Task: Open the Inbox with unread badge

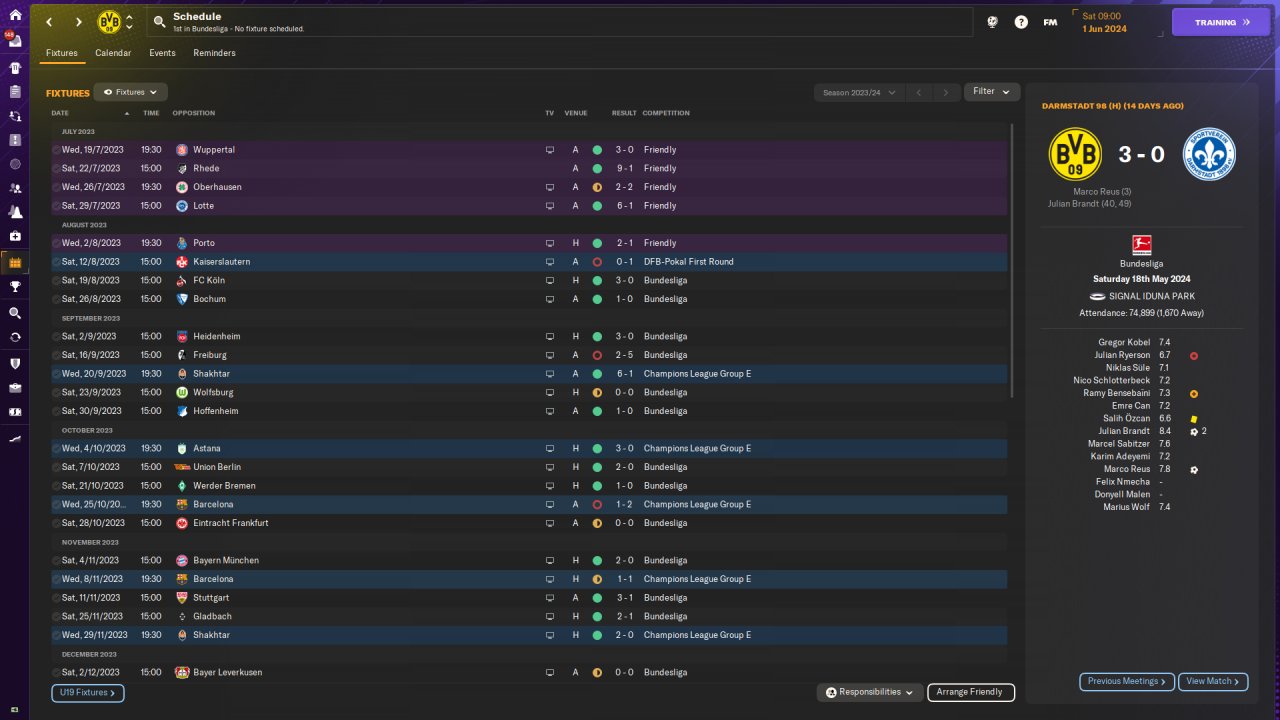Action: coord(14,40)
